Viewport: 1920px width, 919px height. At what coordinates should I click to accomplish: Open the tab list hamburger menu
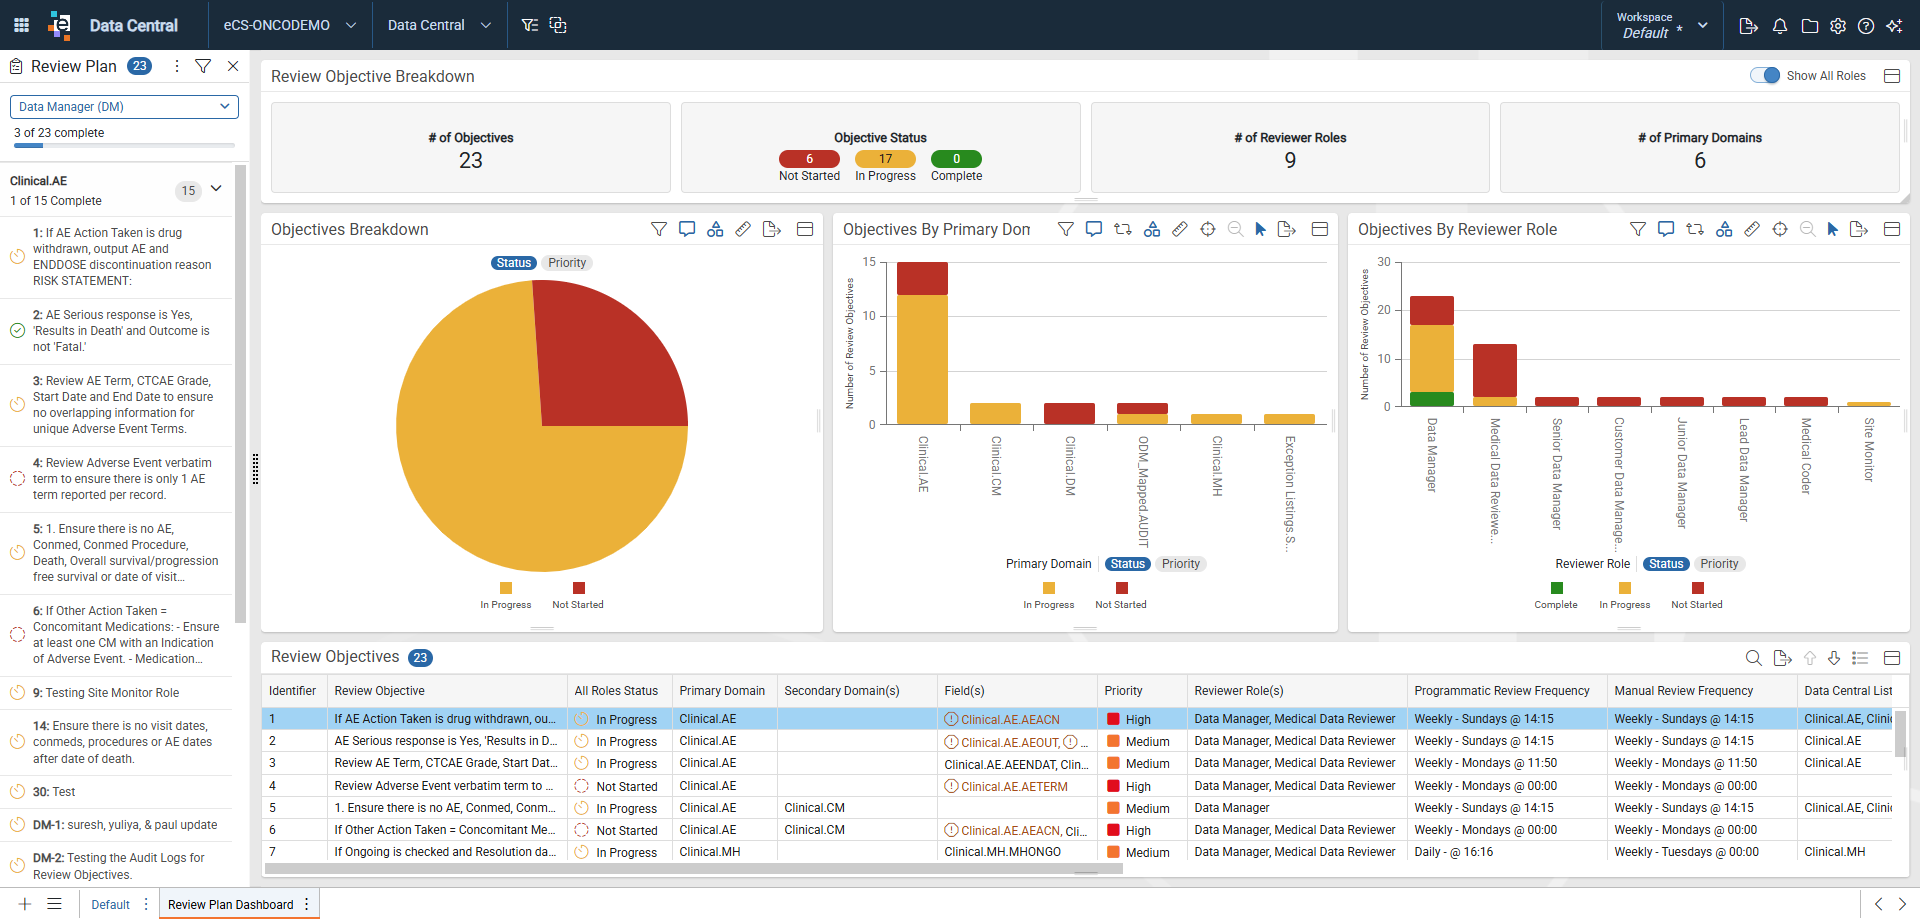point(55,904)
